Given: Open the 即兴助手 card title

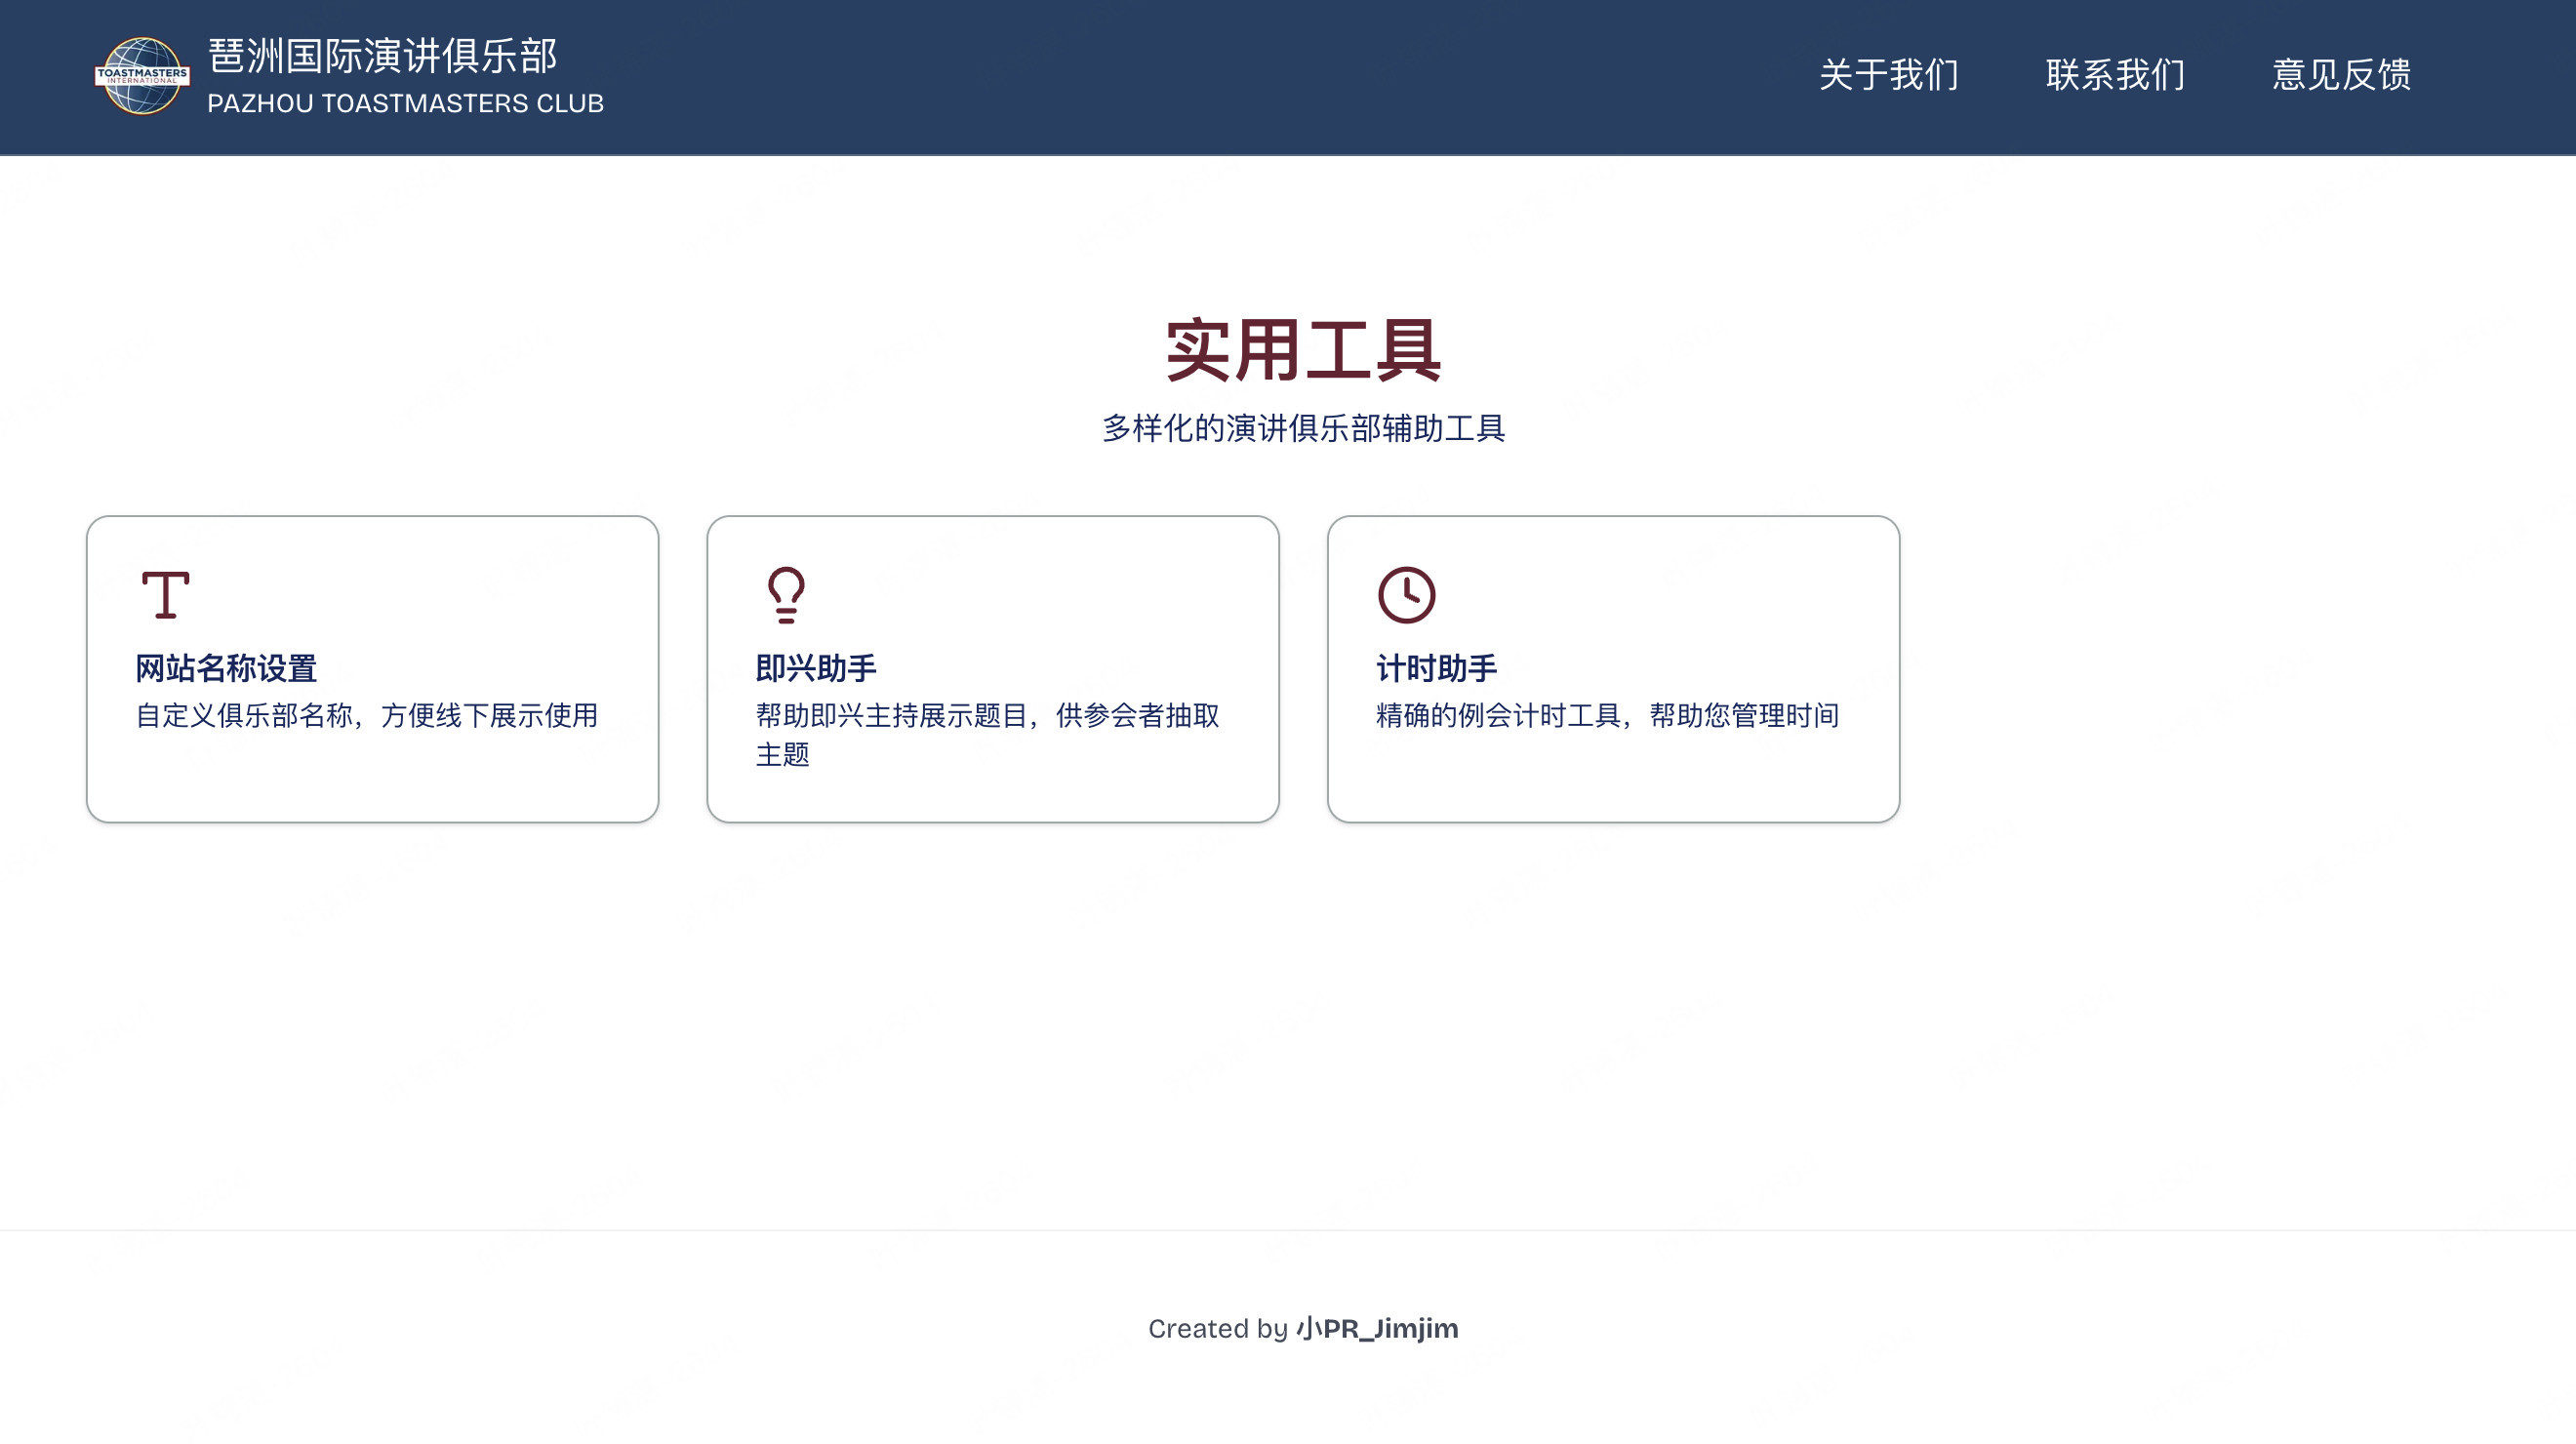Looking at the screenshot, I should point(816,668).
